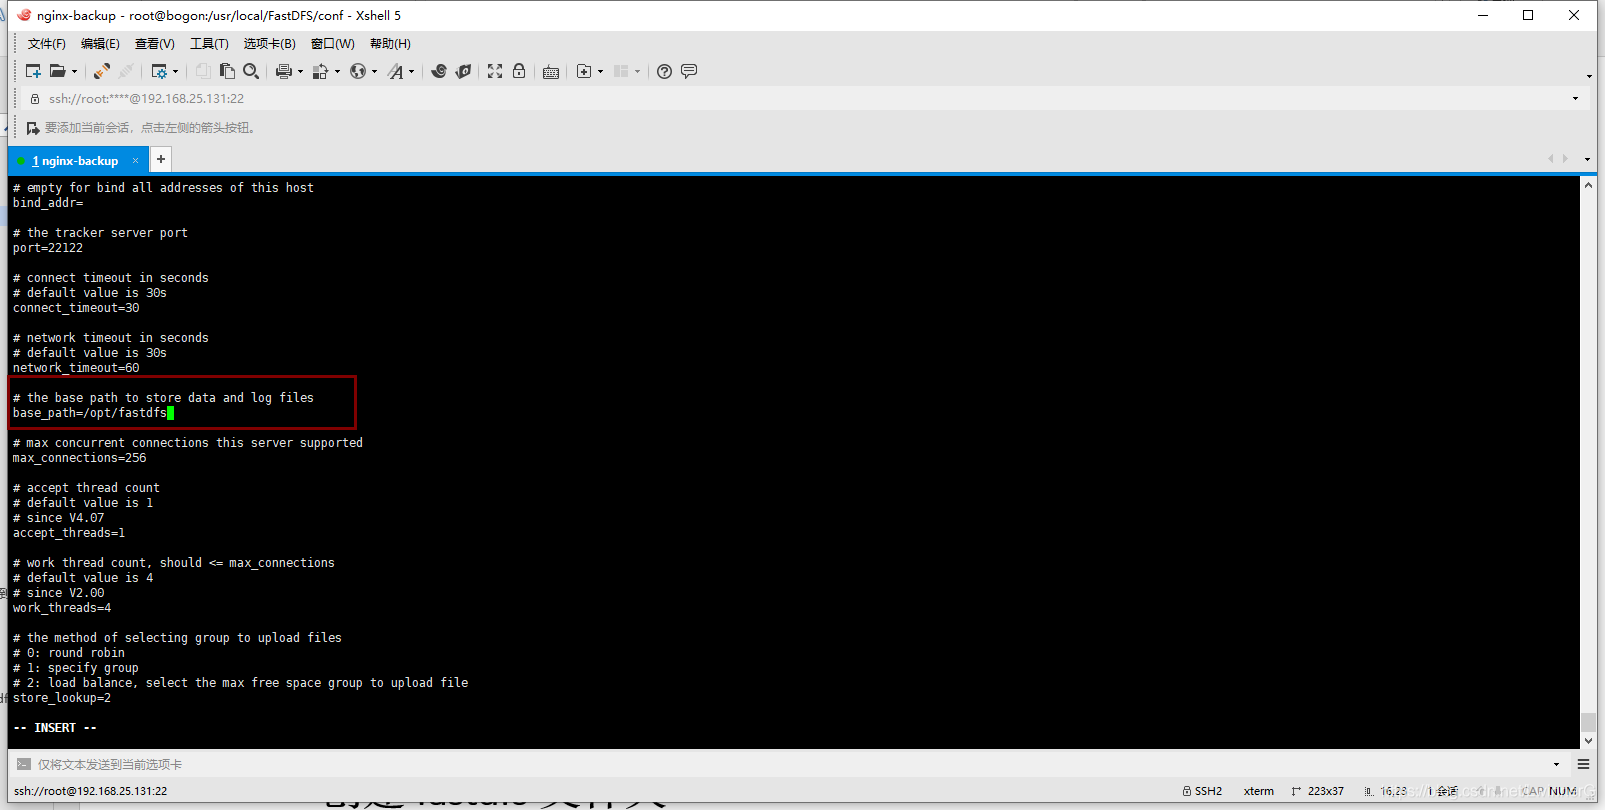Expand the file transfer dropdown arrow
The height and width of the screenshot is (810, 1605).
click(337, 72)
